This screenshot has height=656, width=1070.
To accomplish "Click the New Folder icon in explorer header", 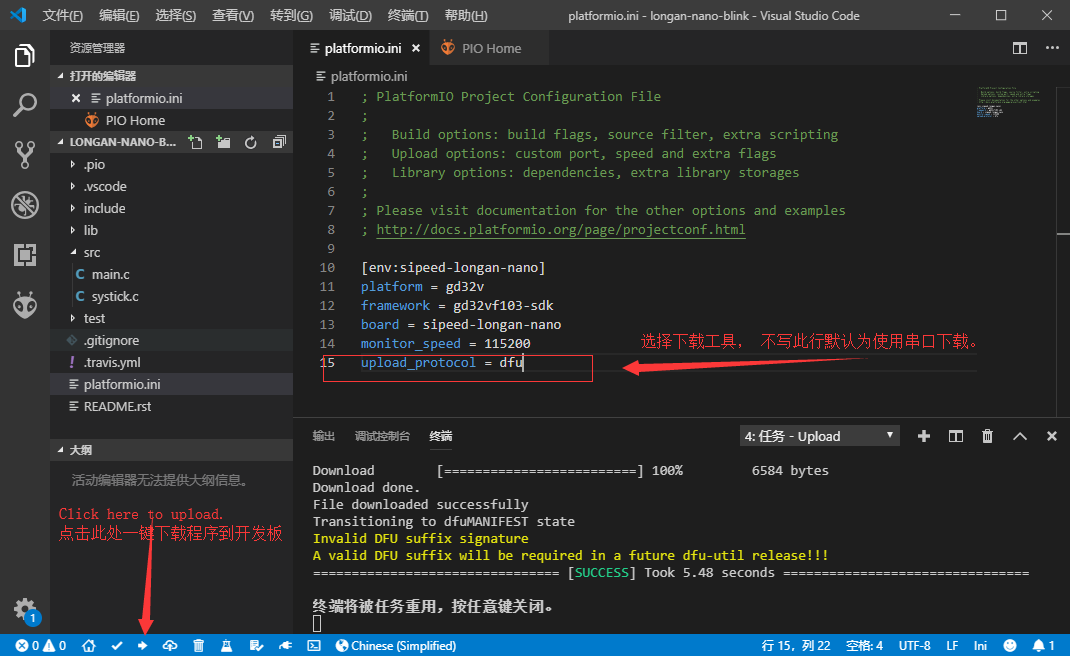I will click(x=223, y=142).
